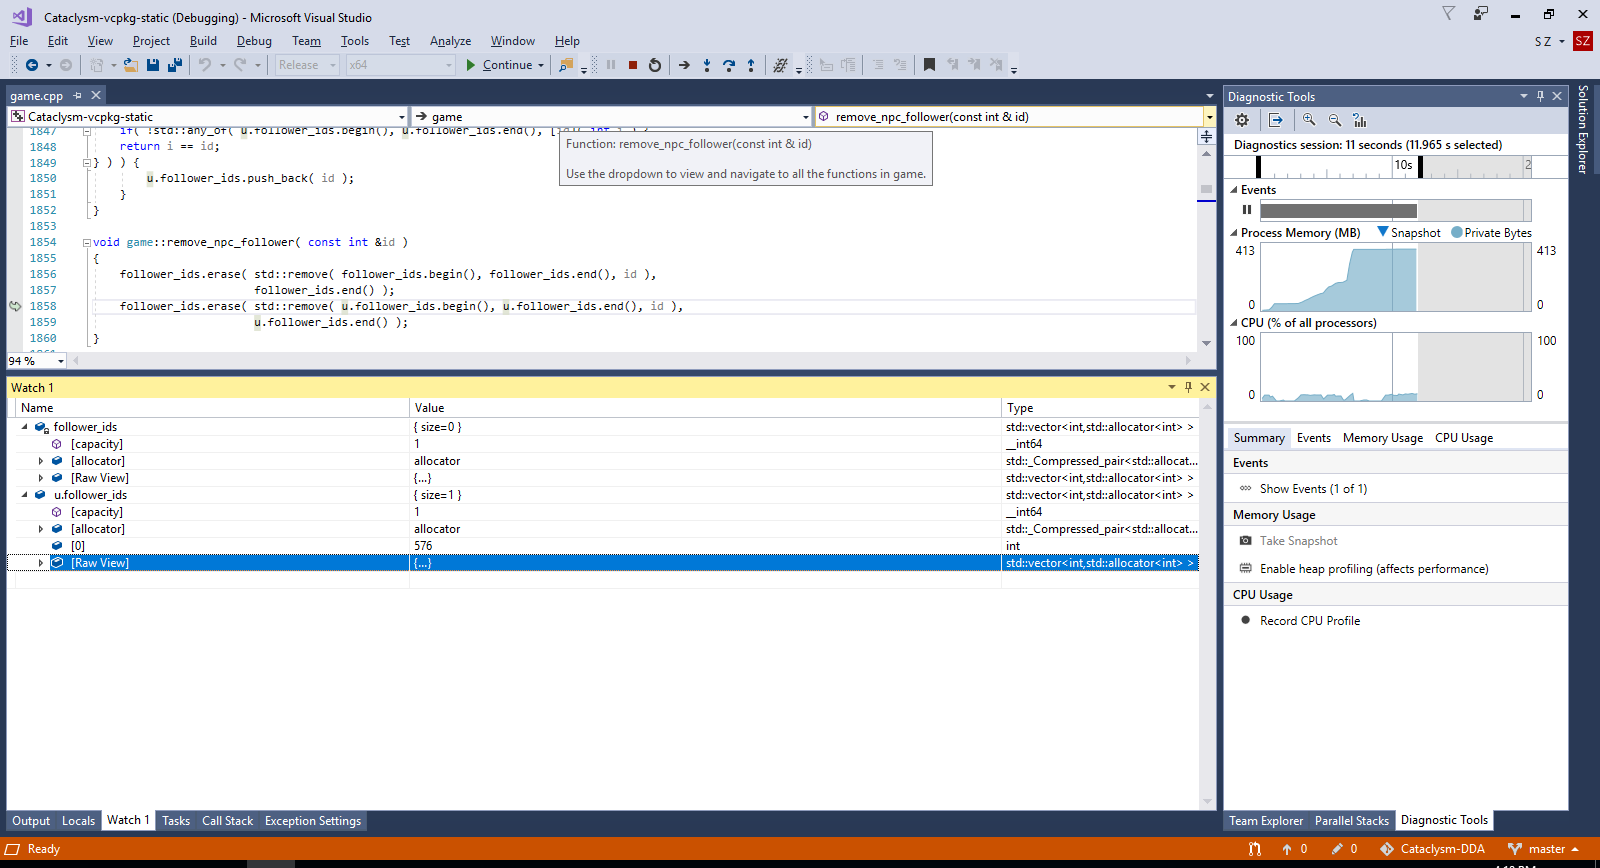Viewport: 1600px width, 868px height.
Task: Click Show Events (1 of 1) link
Action: click(x=1313, y=489)
